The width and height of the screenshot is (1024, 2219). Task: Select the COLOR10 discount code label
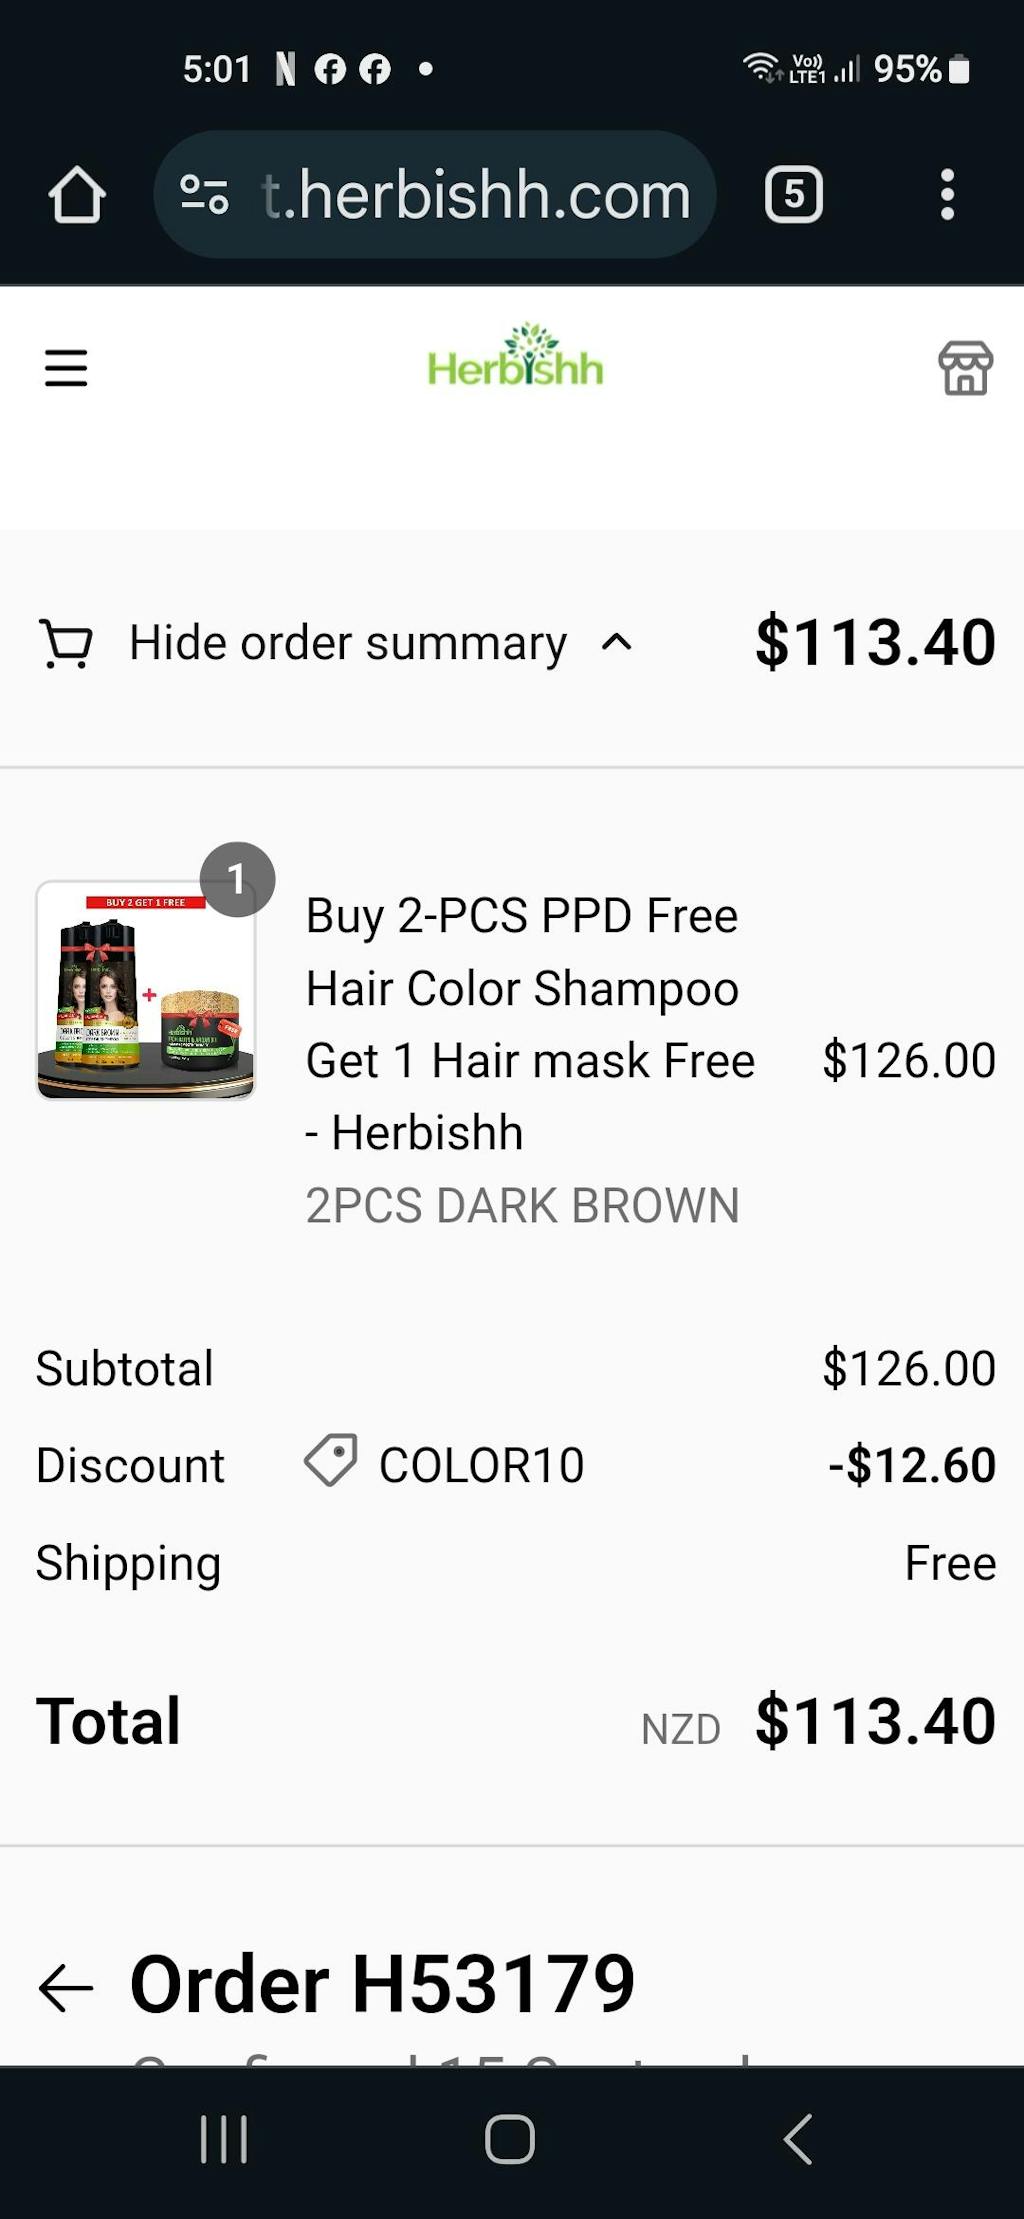click(x=481, y=1465)
